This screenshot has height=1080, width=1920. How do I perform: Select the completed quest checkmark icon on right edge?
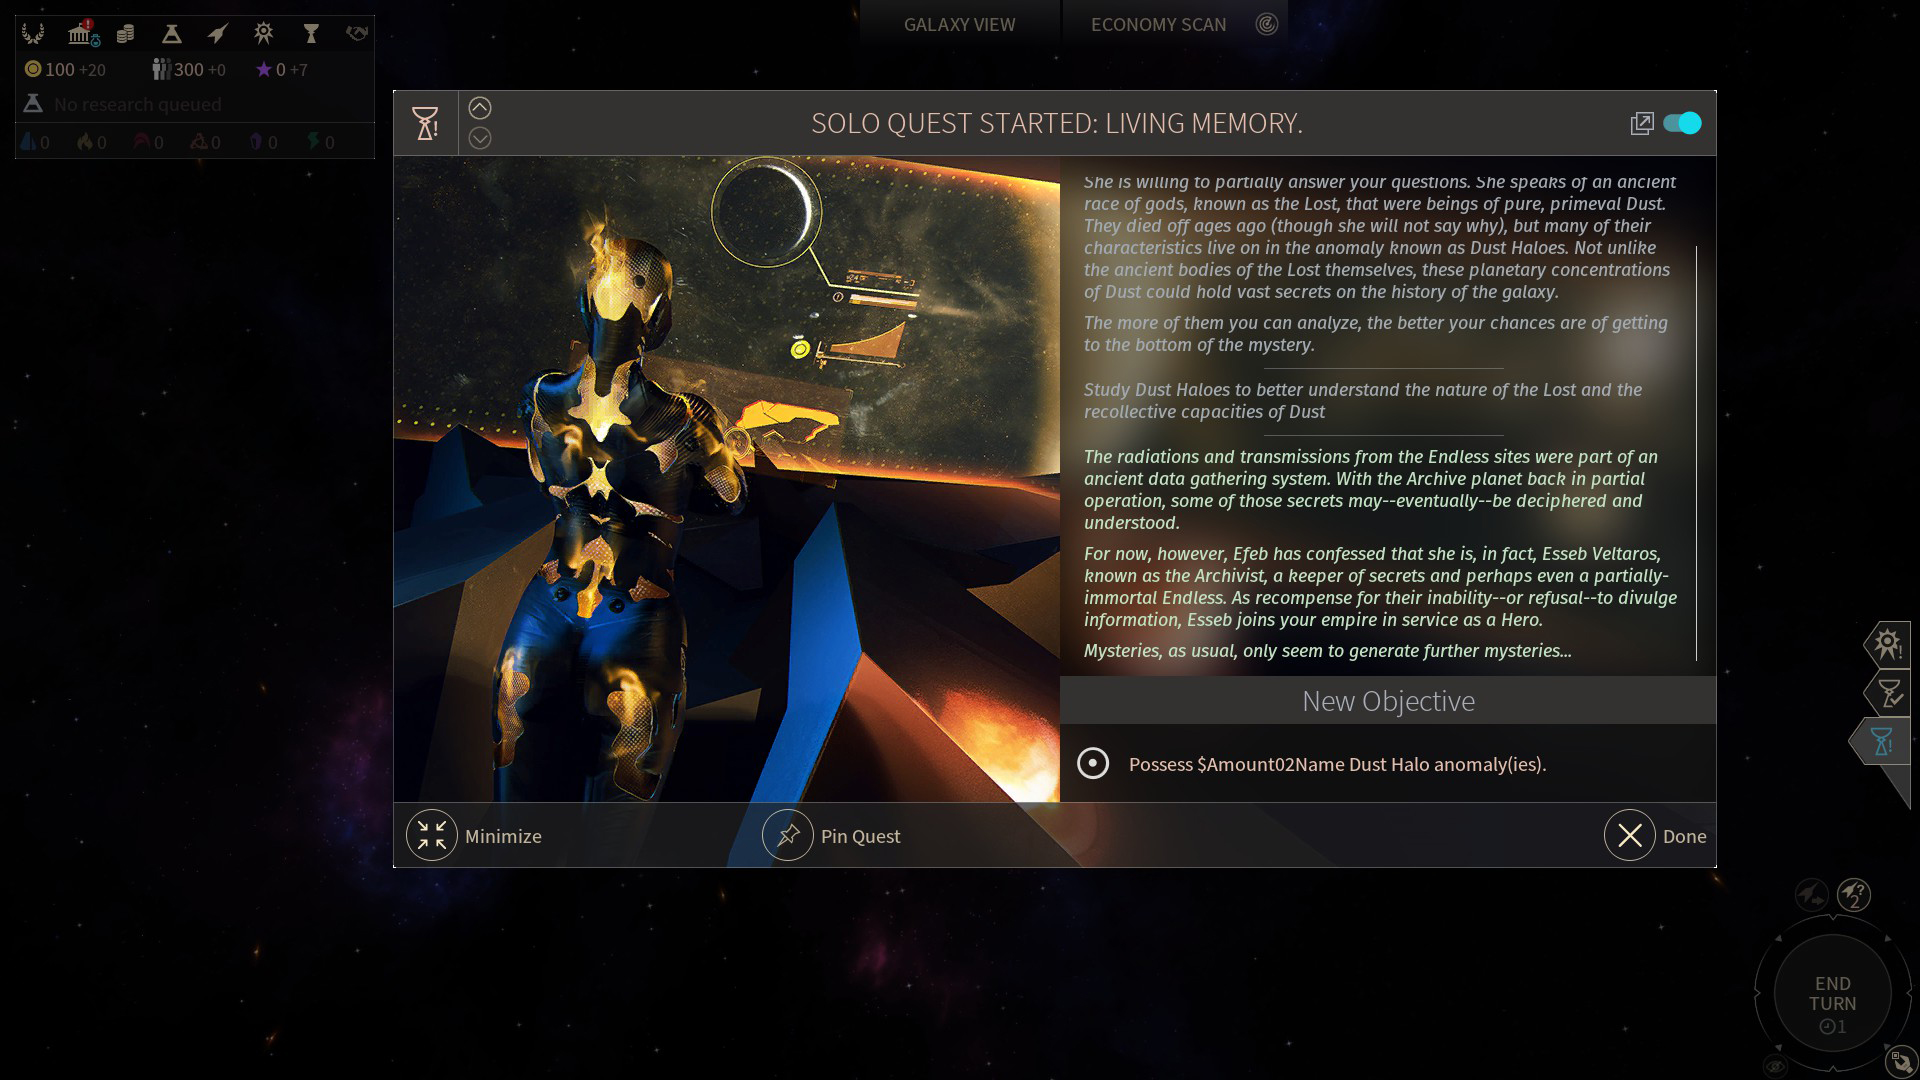(x=1890, y=690)
